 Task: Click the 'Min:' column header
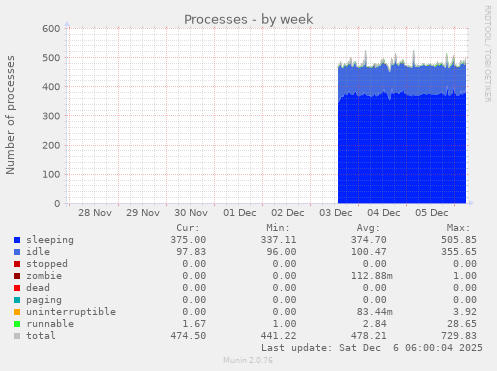pos(278,228)
